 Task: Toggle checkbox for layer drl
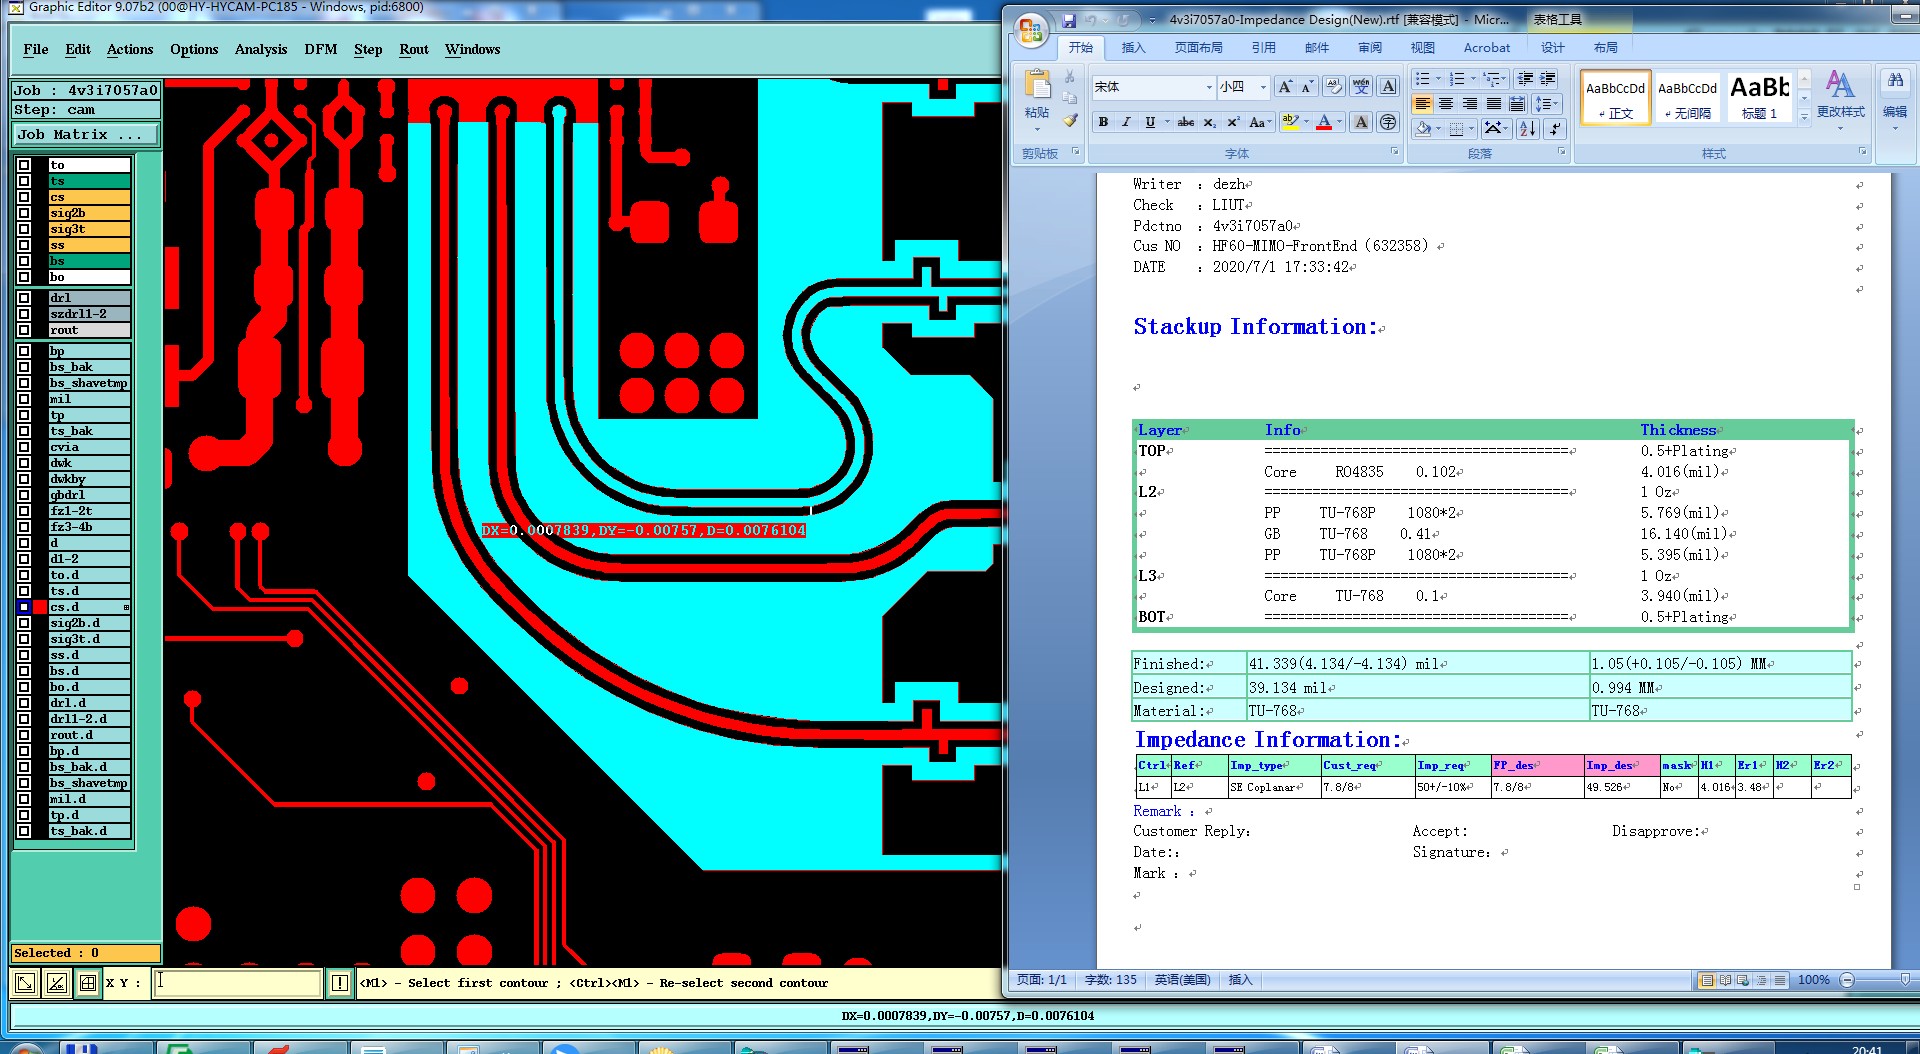pos(24,298)
